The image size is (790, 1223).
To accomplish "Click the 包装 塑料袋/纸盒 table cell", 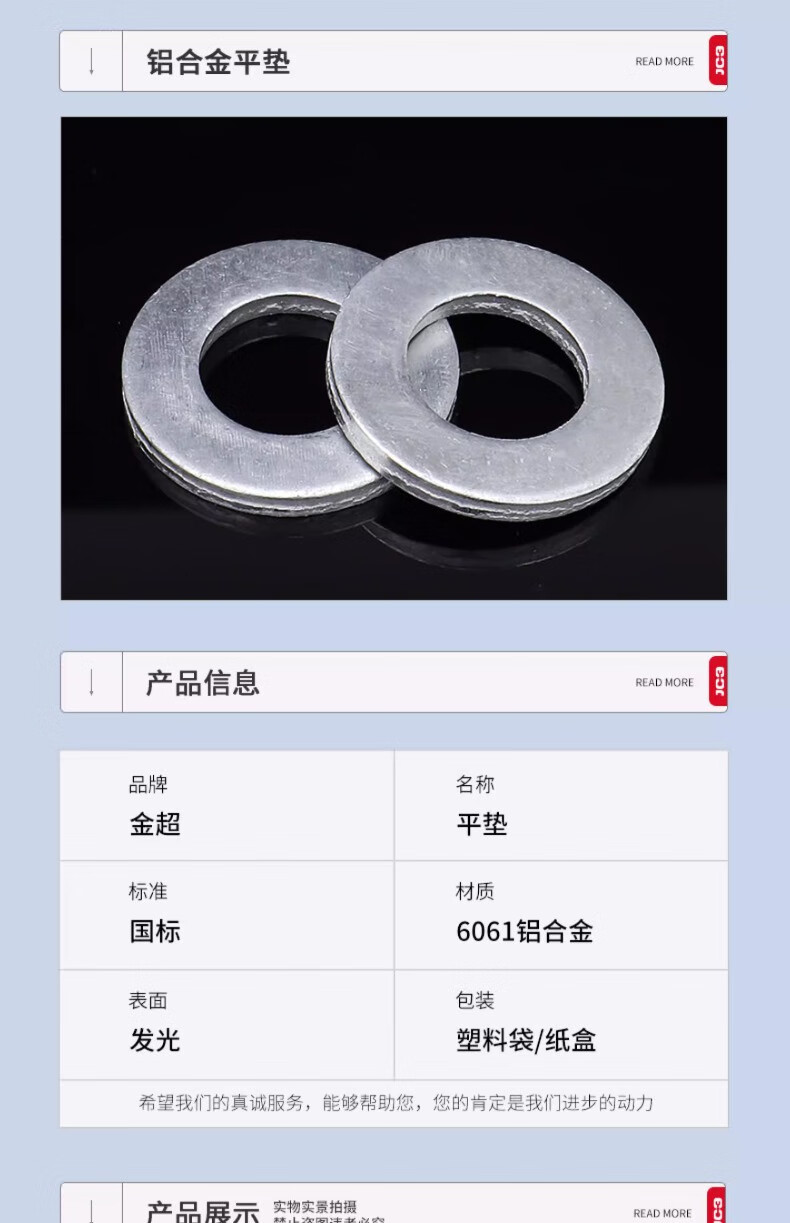I will (562, 1025).
